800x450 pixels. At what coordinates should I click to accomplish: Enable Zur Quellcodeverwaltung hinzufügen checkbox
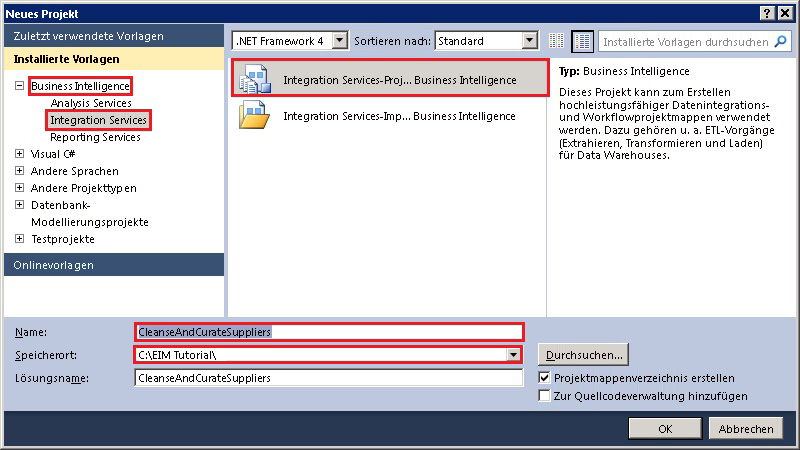point(544,395)
